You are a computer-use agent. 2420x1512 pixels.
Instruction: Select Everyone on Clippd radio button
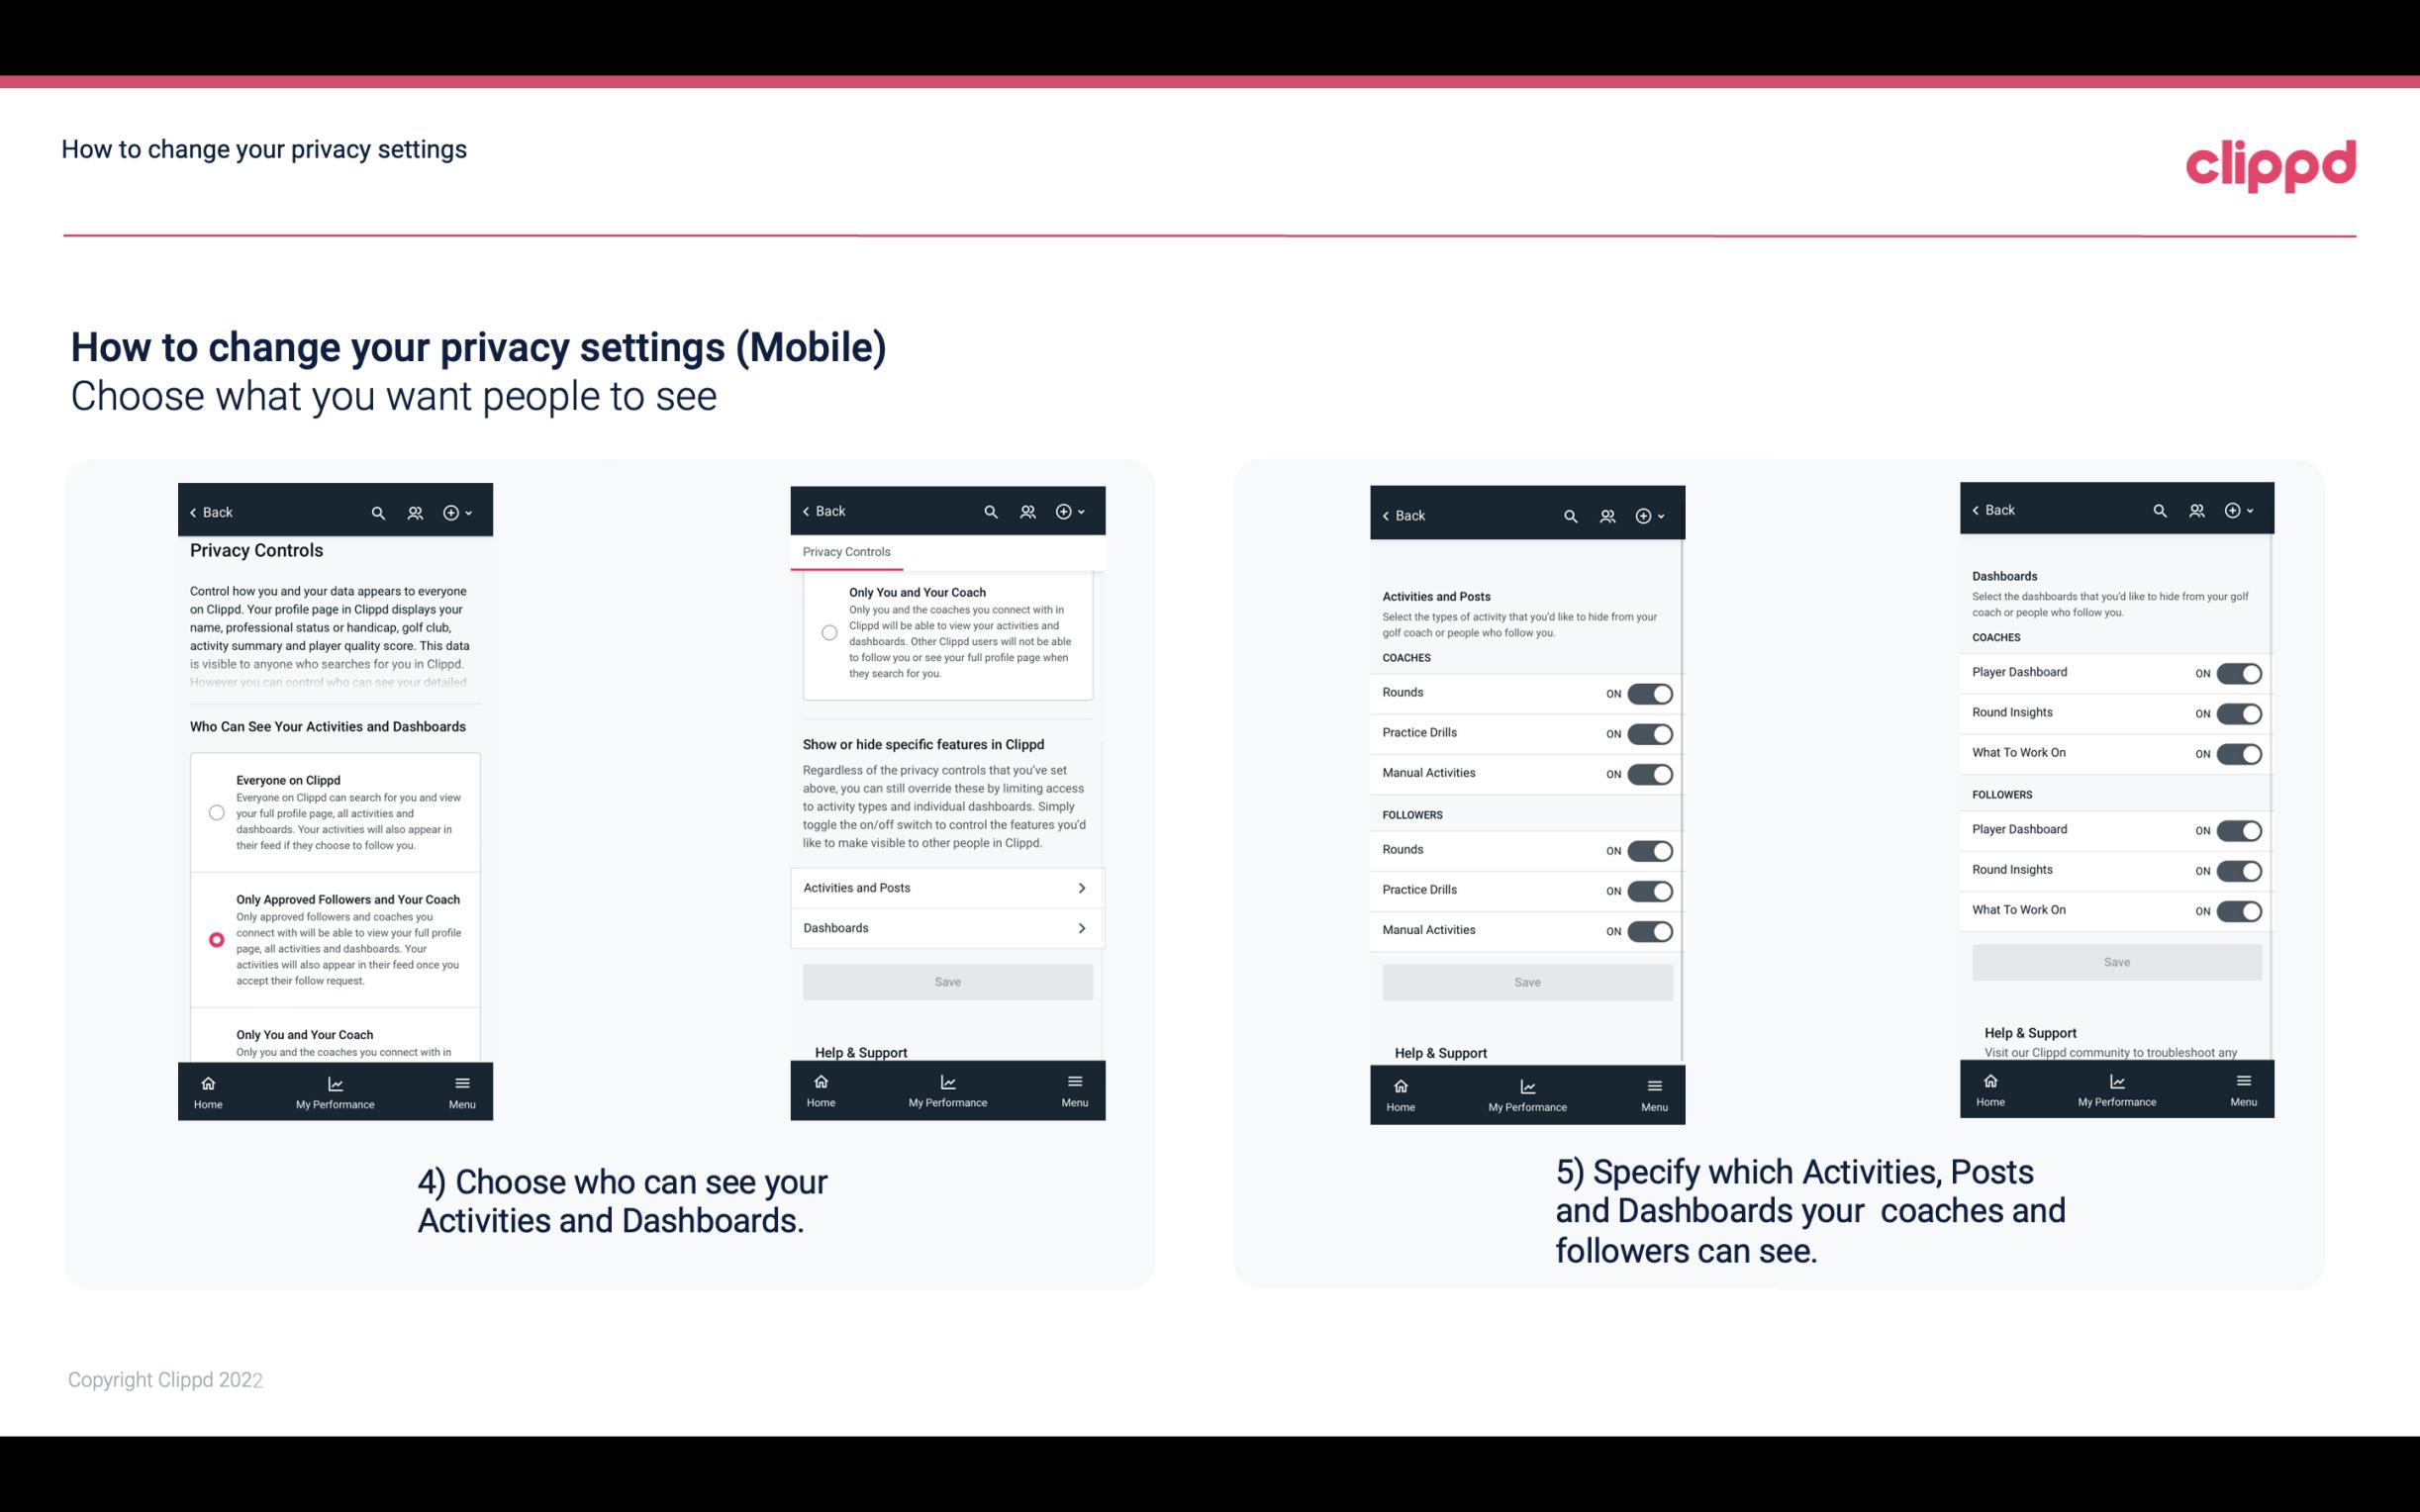[x=216, y=810]
